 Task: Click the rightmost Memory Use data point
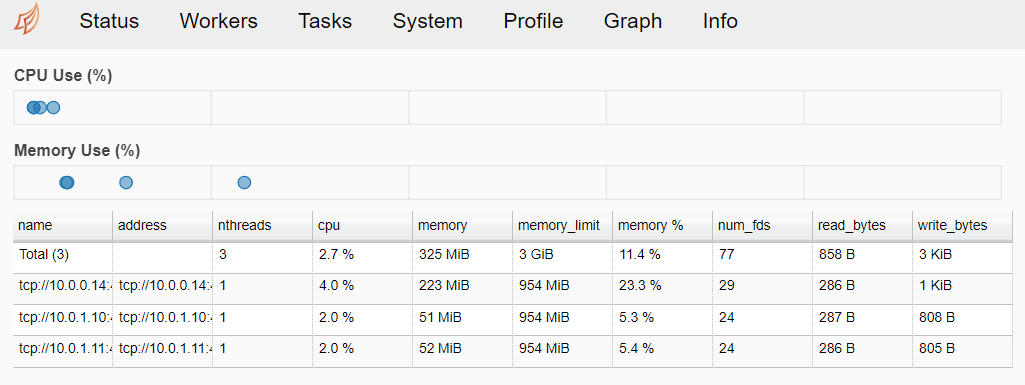(244, 182)
